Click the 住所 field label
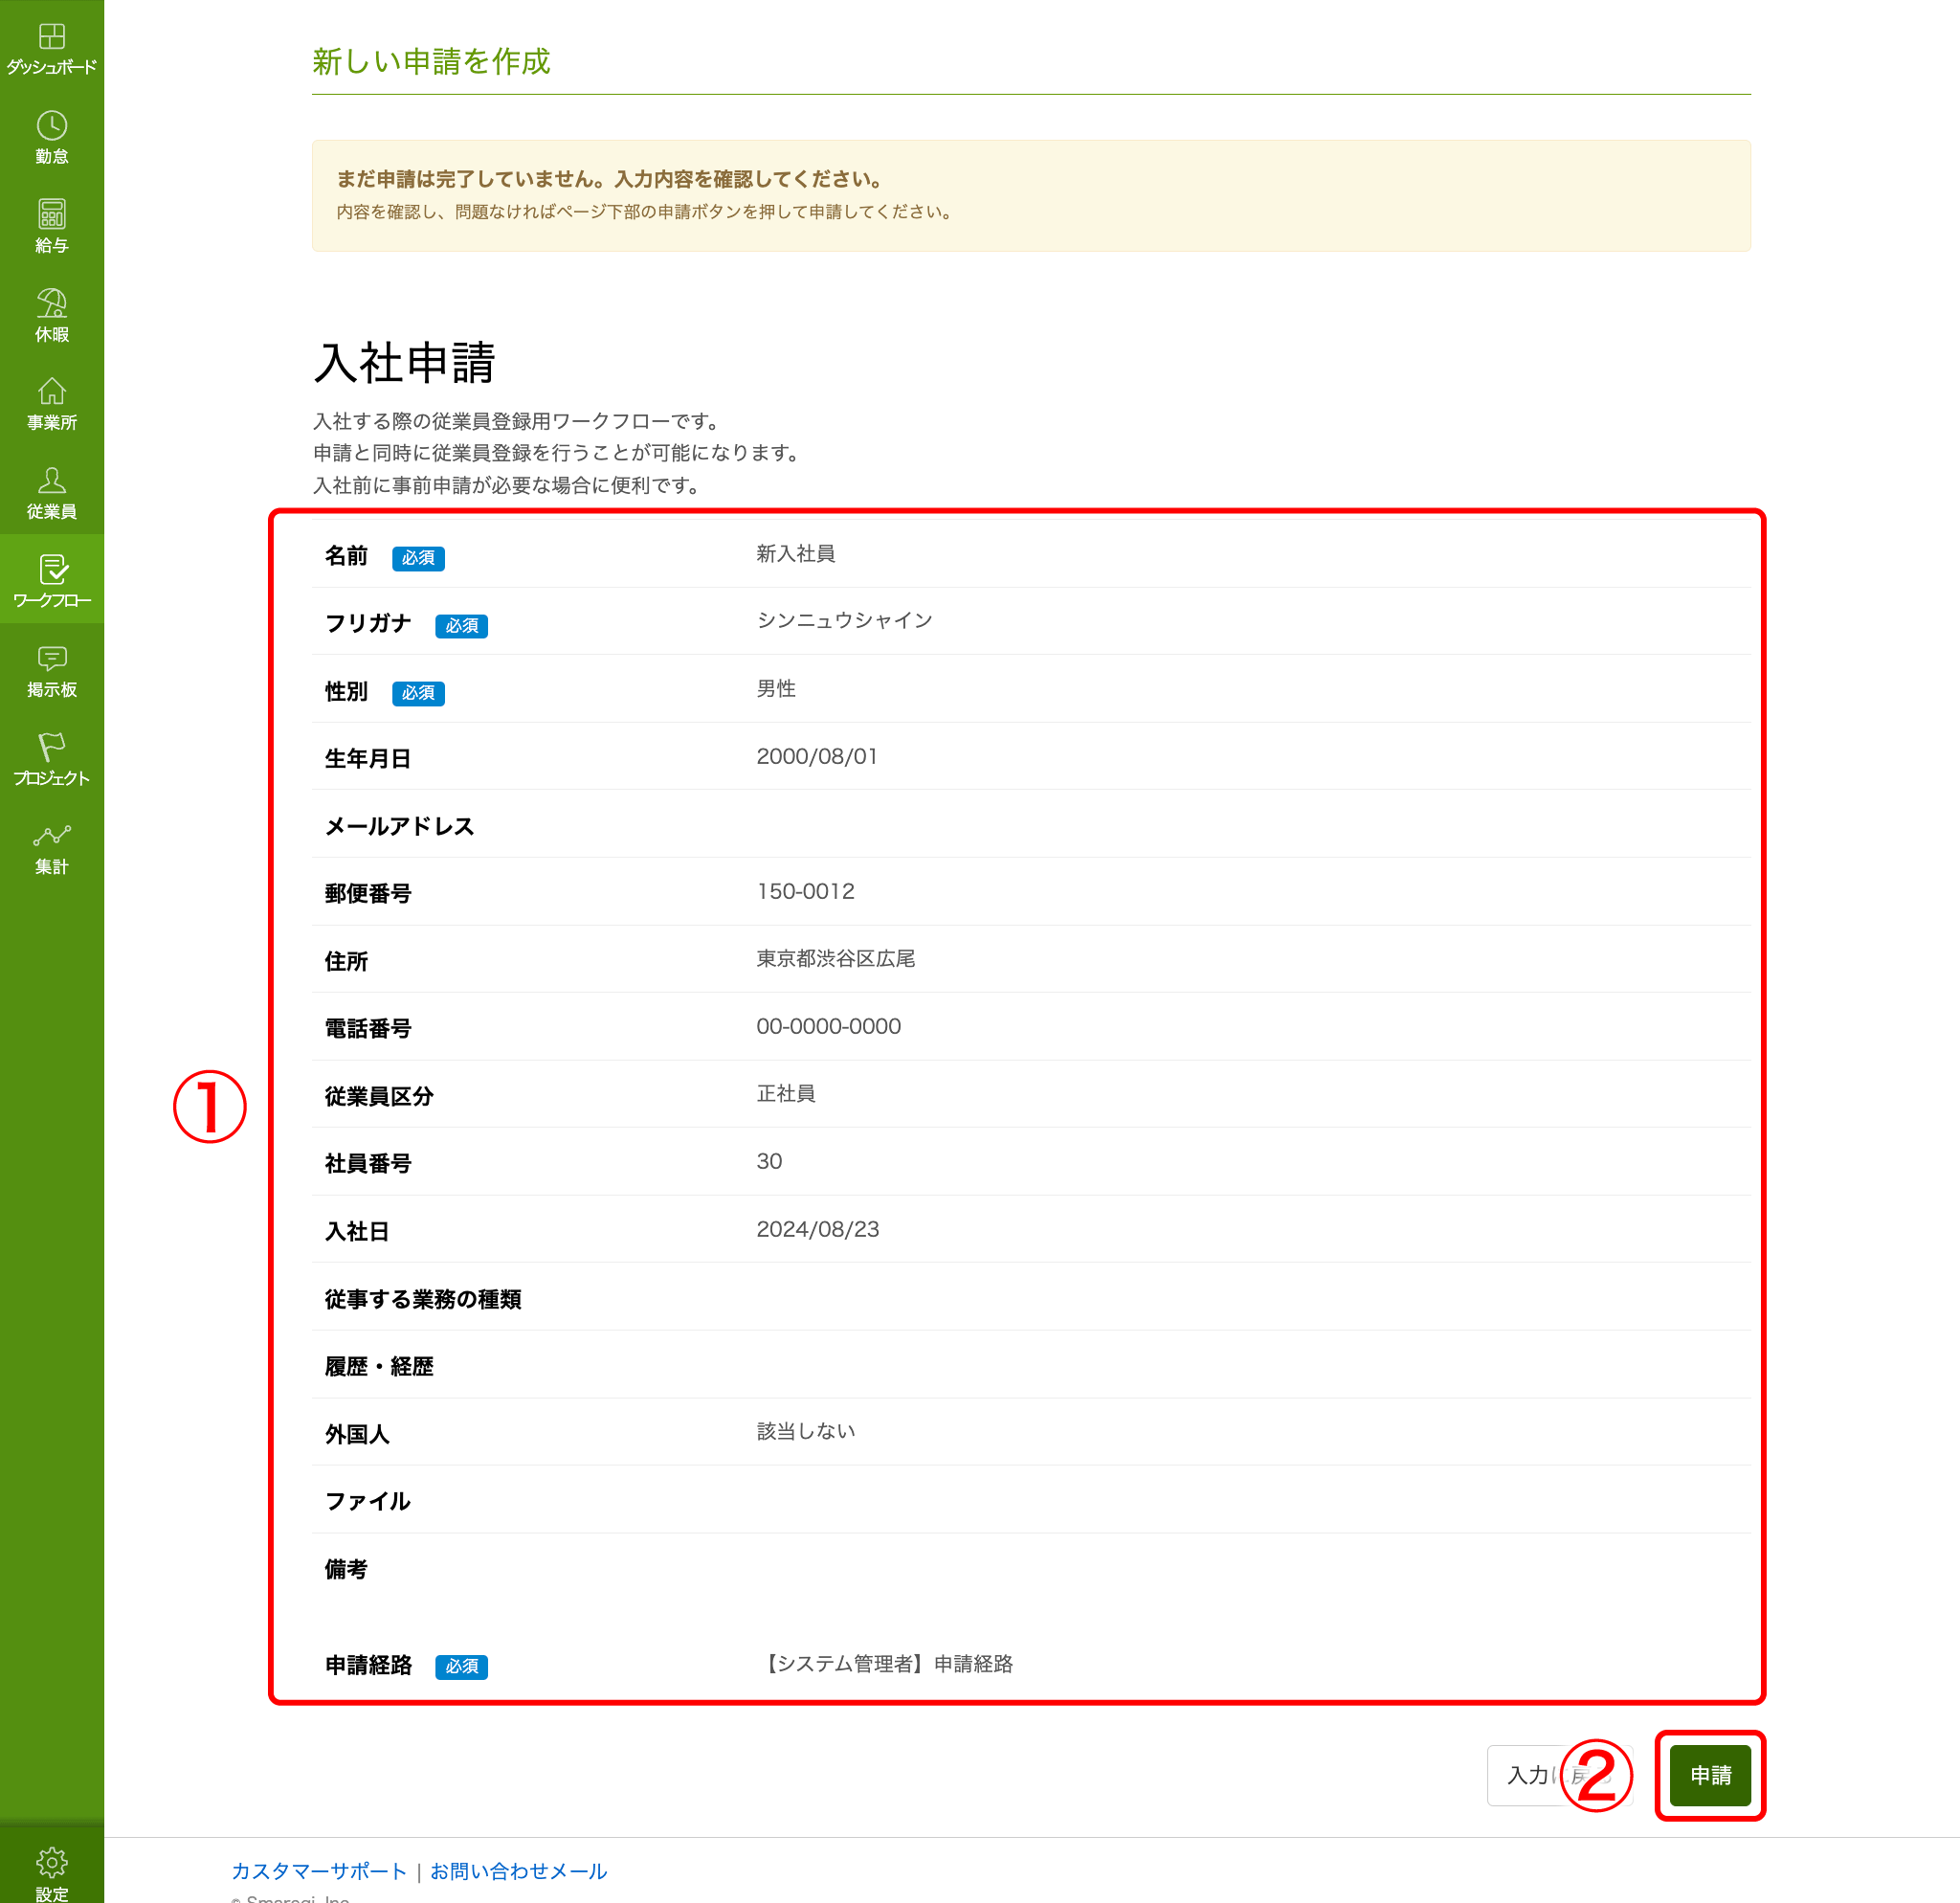This screenshot has width=1960, height=1903. pyautogui.click(x=346, y=961)
